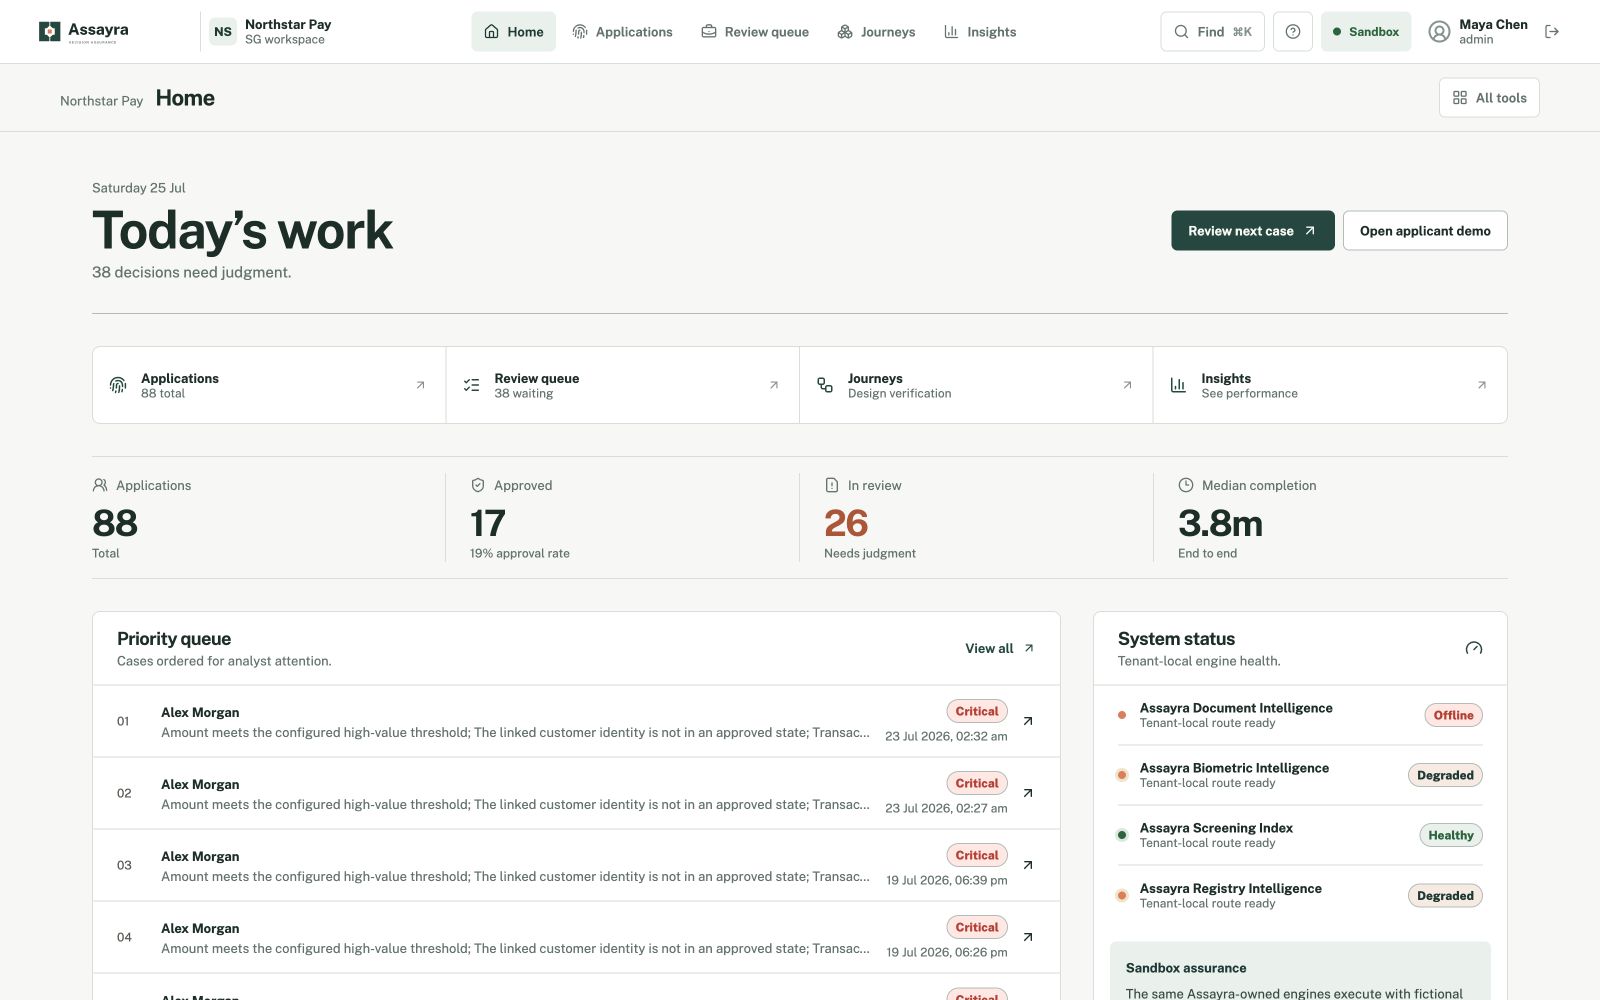This screenshot has width=1600, height=1000.
Task: Click the Healthy status badge
Action: point(1451,835)
